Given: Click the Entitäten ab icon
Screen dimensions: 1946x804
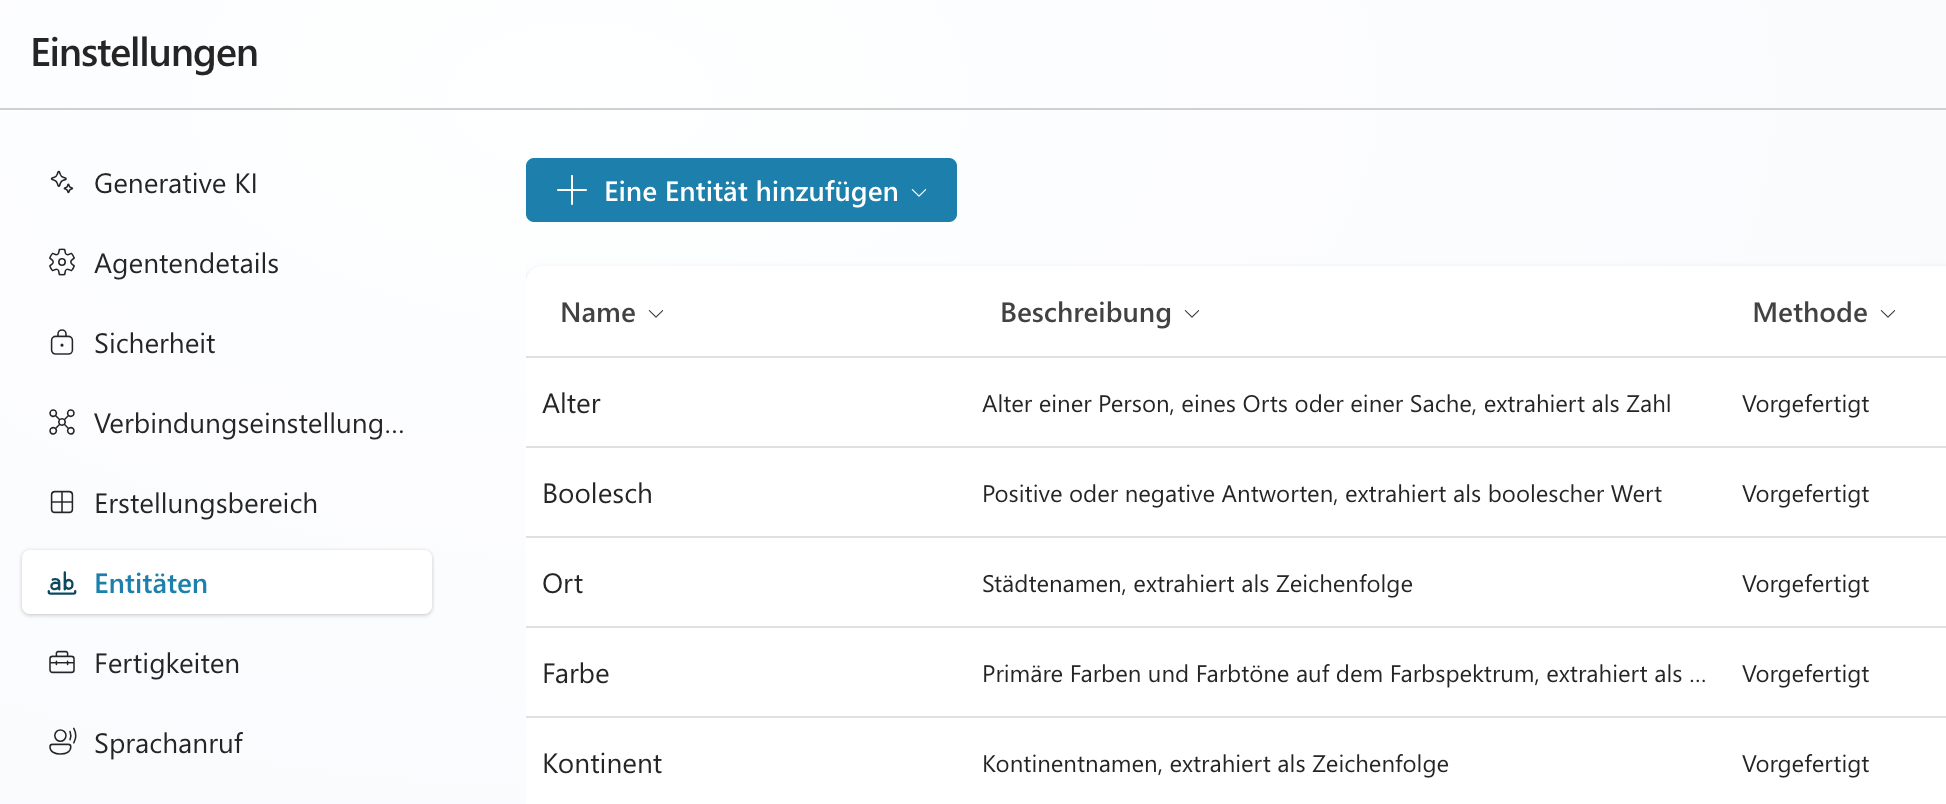Looking at the screenshot, I should pyautogui.click(x=61, y=583).
